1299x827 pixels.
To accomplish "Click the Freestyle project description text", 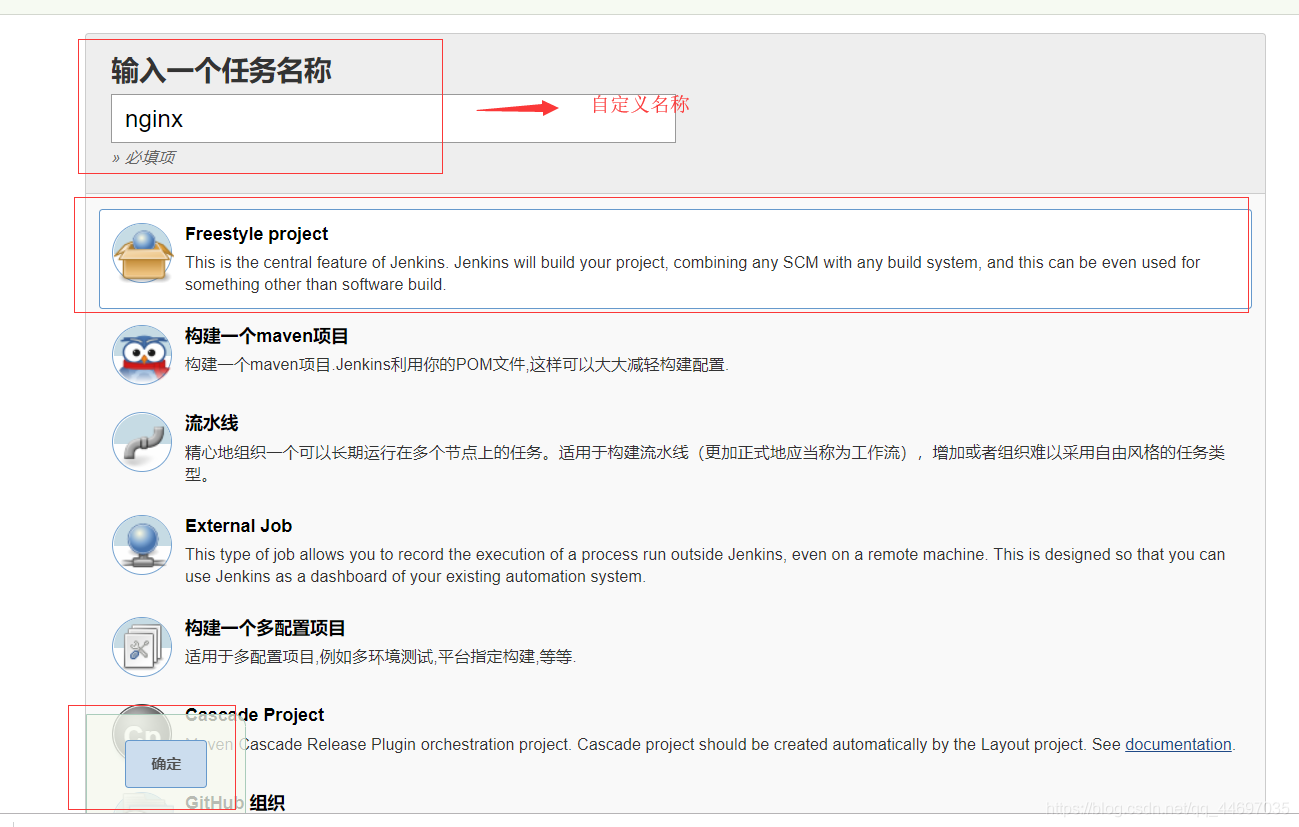I will point(692,273).
